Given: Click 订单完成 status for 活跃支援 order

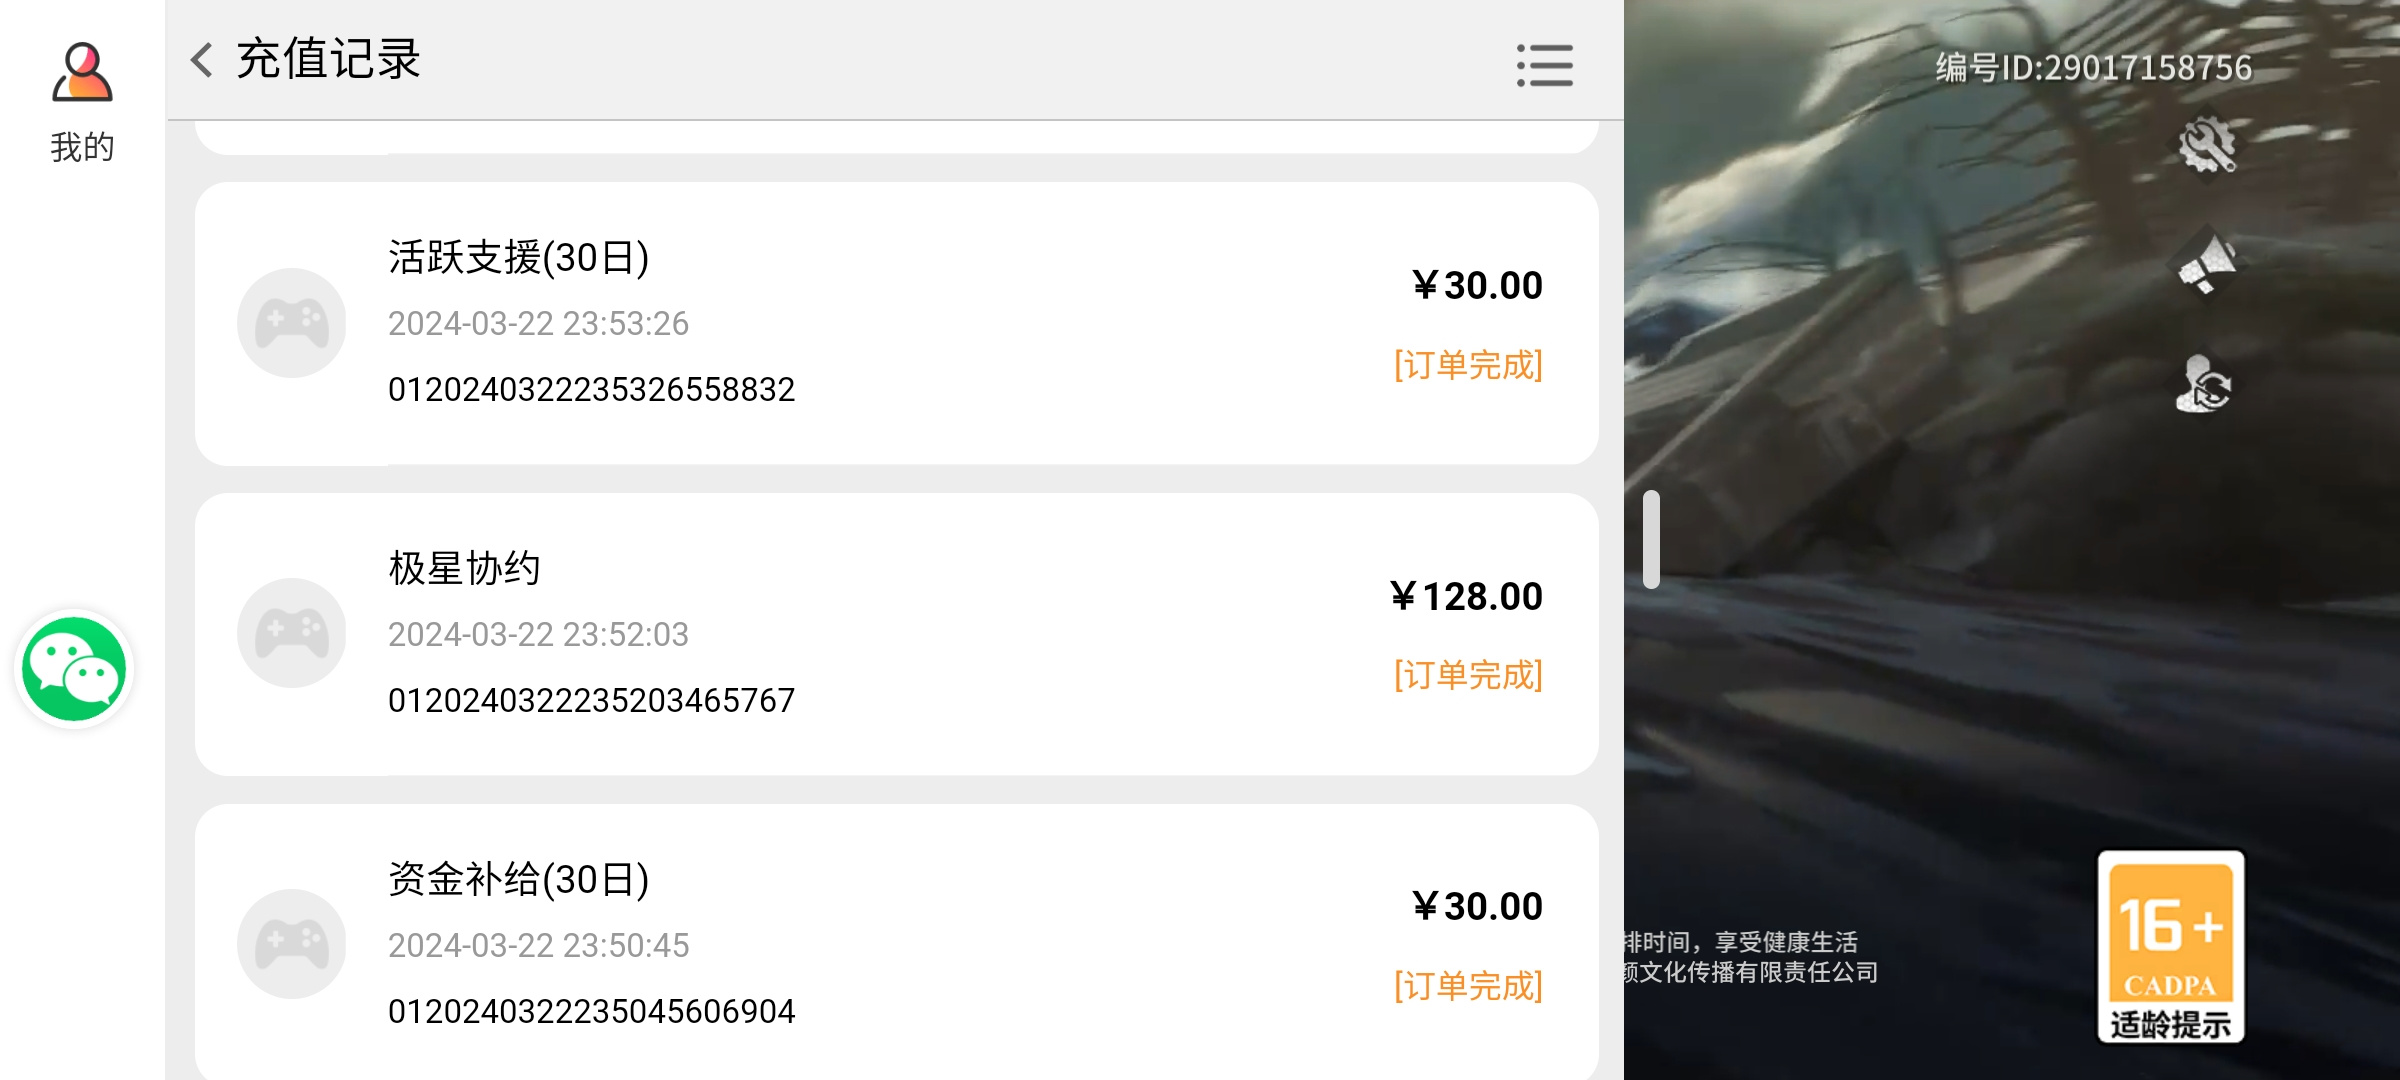Looking at the screenshot, I should (x=1469, y=366).
